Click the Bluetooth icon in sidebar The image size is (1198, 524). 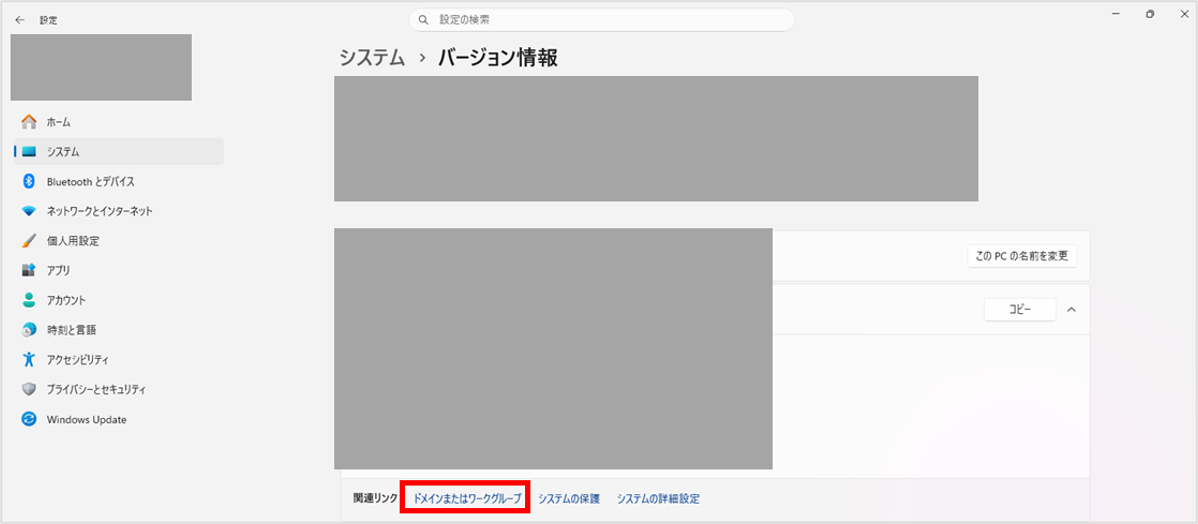[29, 181]
